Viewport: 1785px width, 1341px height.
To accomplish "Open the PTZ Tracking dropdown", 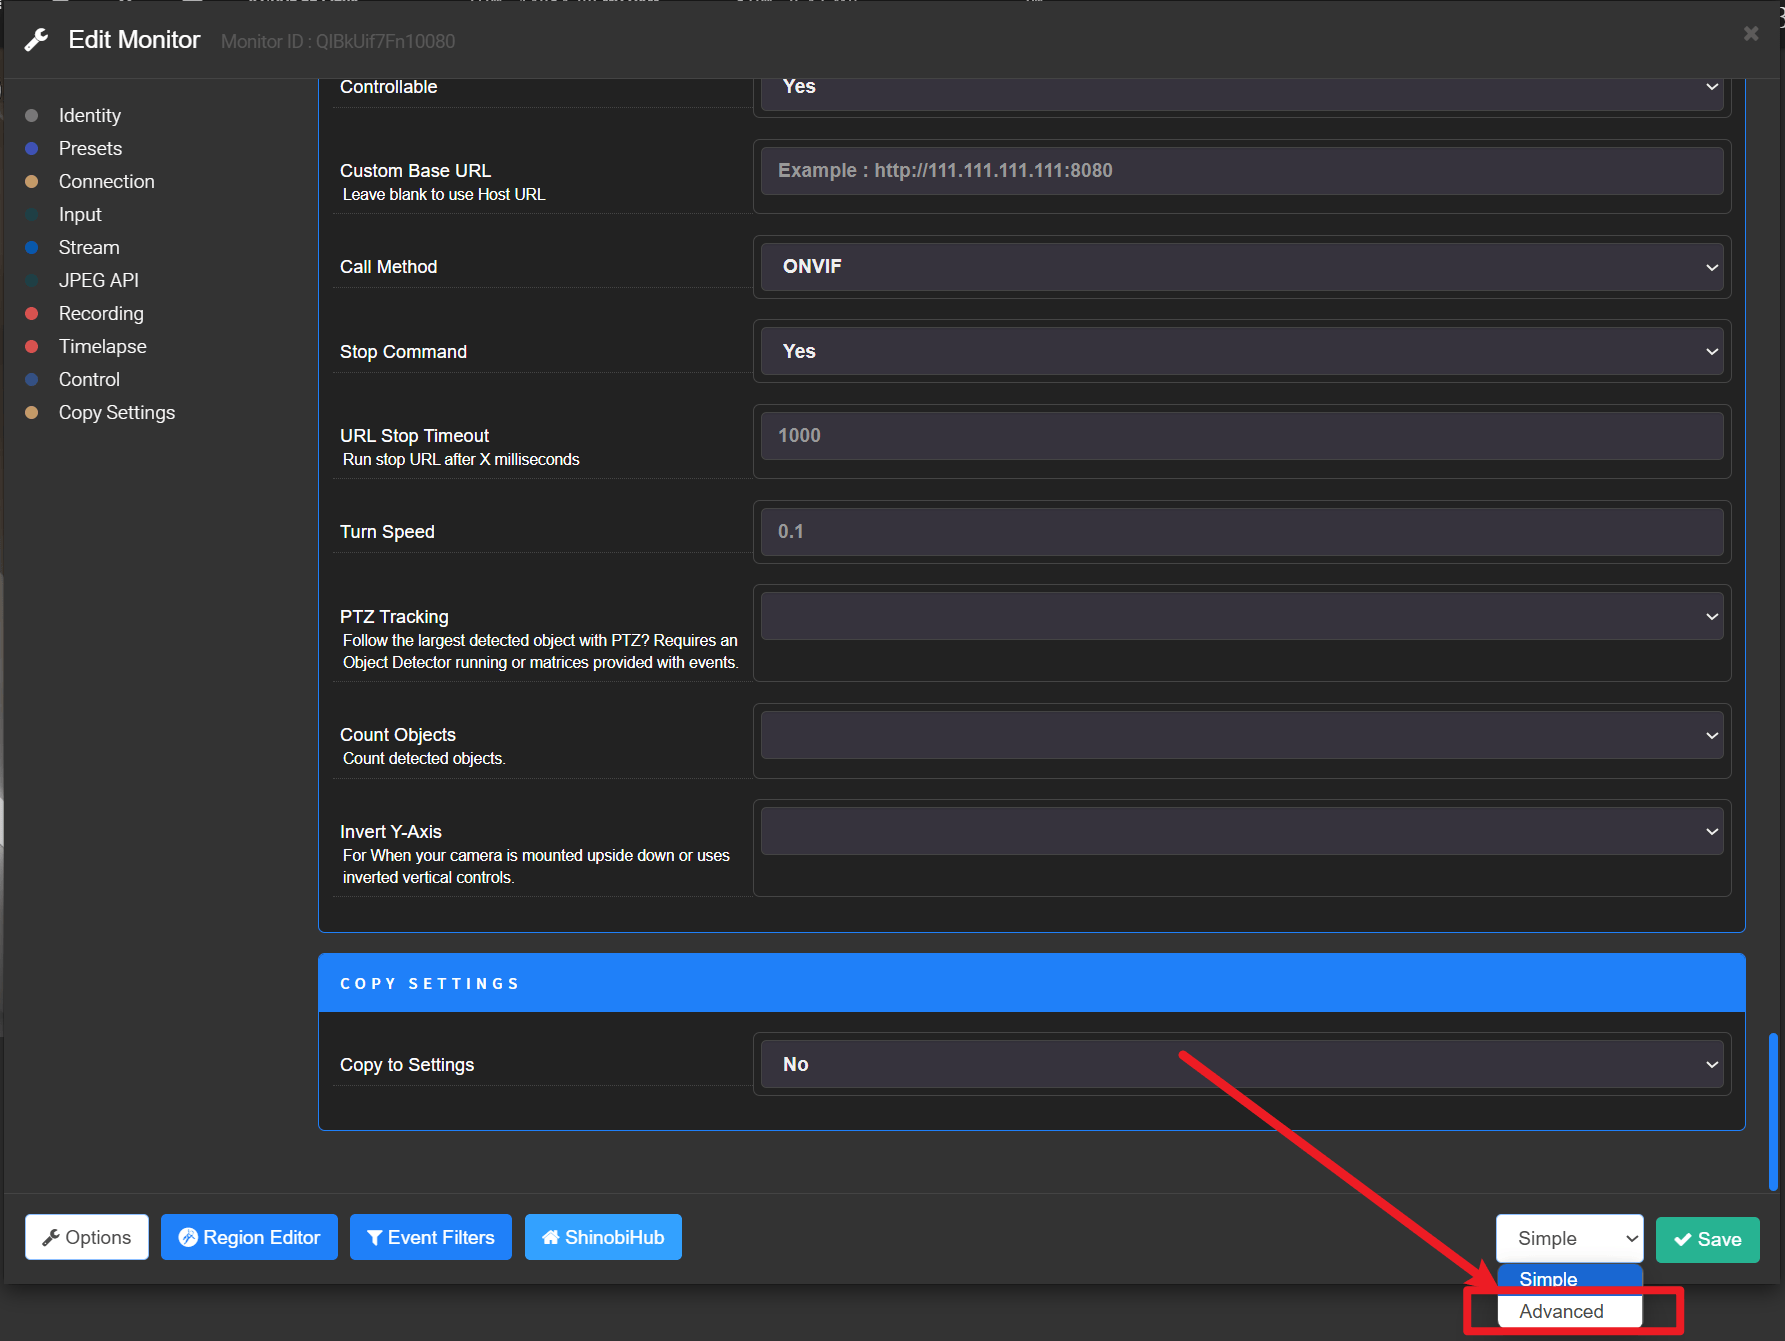I will (x=1242, y=617).
